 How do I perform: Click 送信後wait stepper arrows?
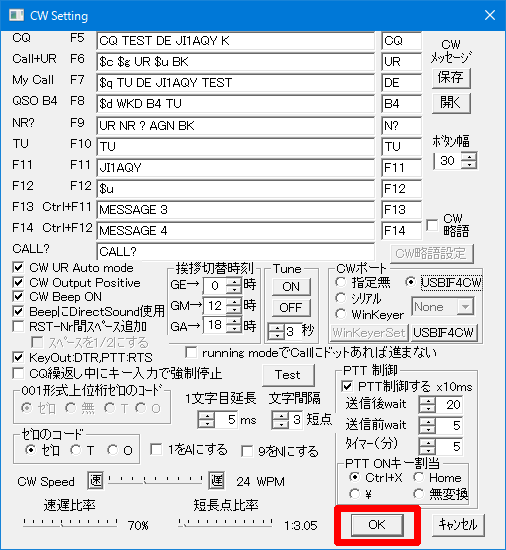(427, 405)
